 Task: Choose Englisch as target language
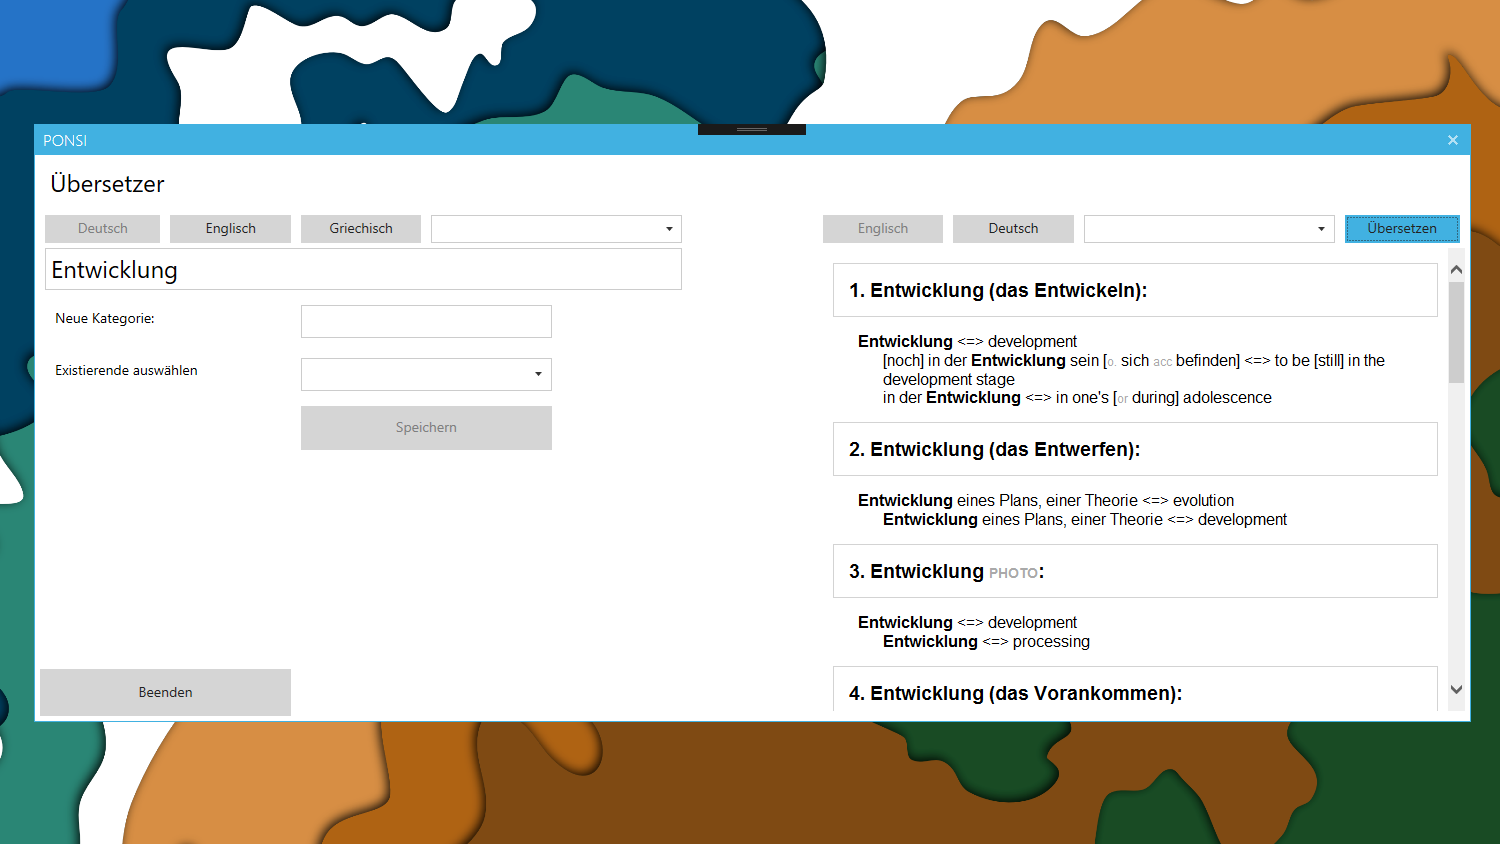coord(882,229)
